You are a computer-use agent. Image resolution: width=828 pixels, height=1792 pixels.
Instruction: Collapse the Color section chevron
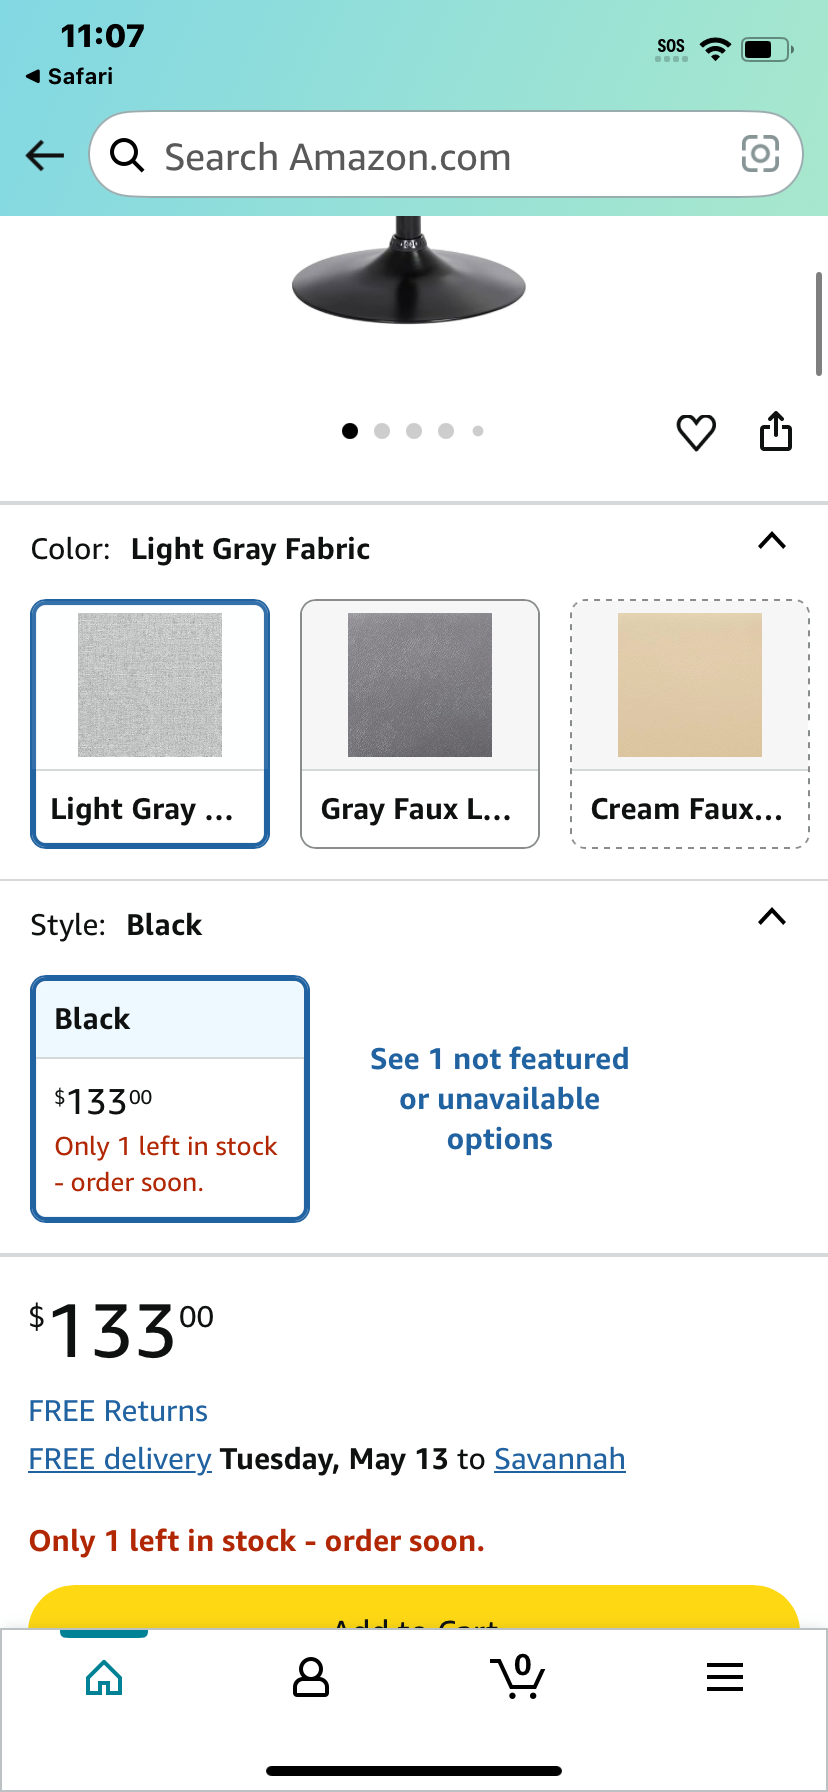pos(772,541)
